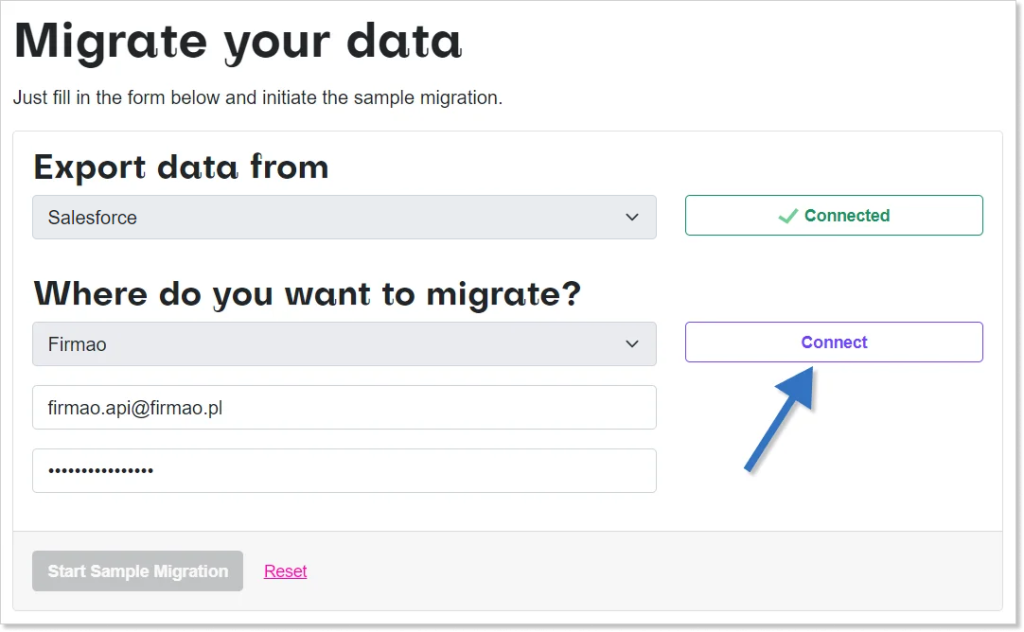The image size is (1024, 632).
Task: Focus the masked password field
Action: pos(344,471)
